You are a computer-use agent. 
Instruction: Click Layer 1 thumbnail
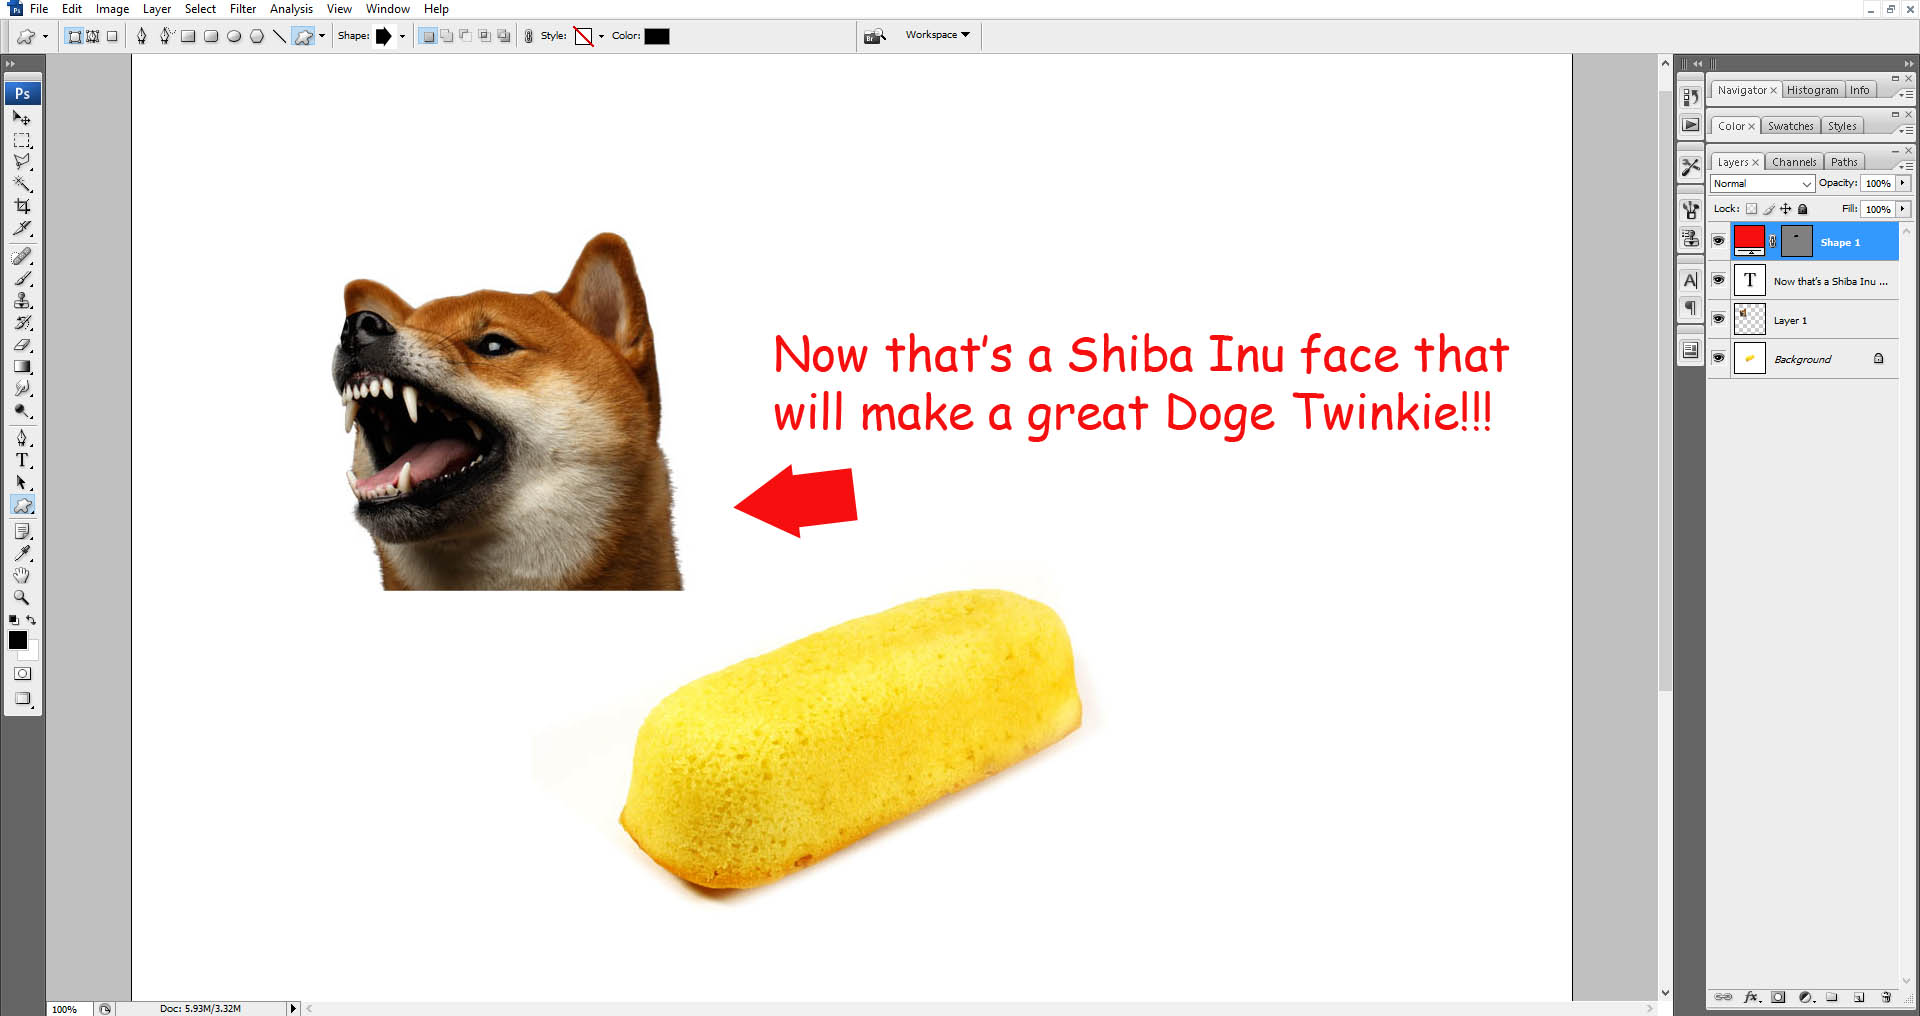coord(1749,319)
